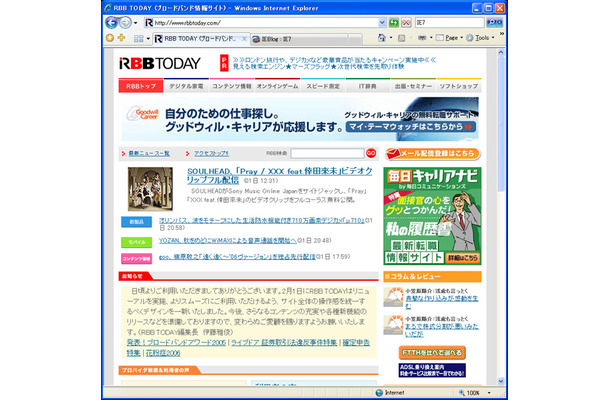610x400 pixels.
Task: Open the YOZAN WiMAX news link
Action: coord(228,241)
